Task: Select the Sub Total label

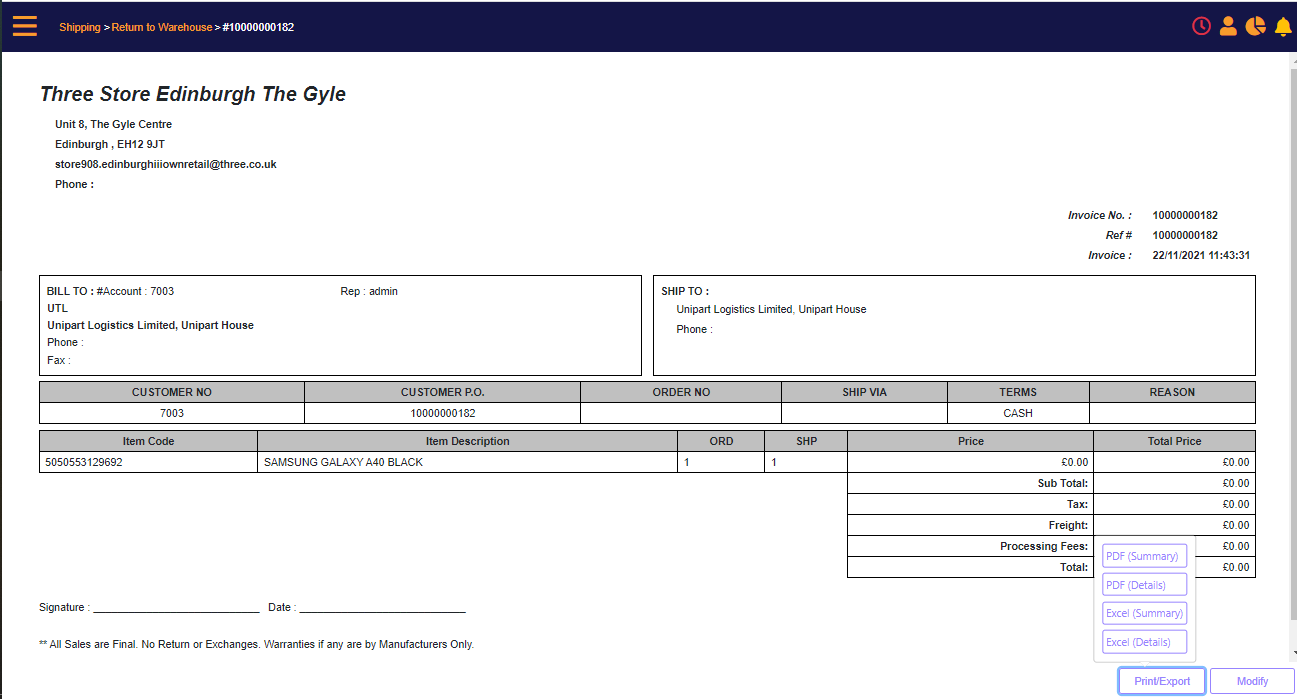Action: click(1063, 483)
